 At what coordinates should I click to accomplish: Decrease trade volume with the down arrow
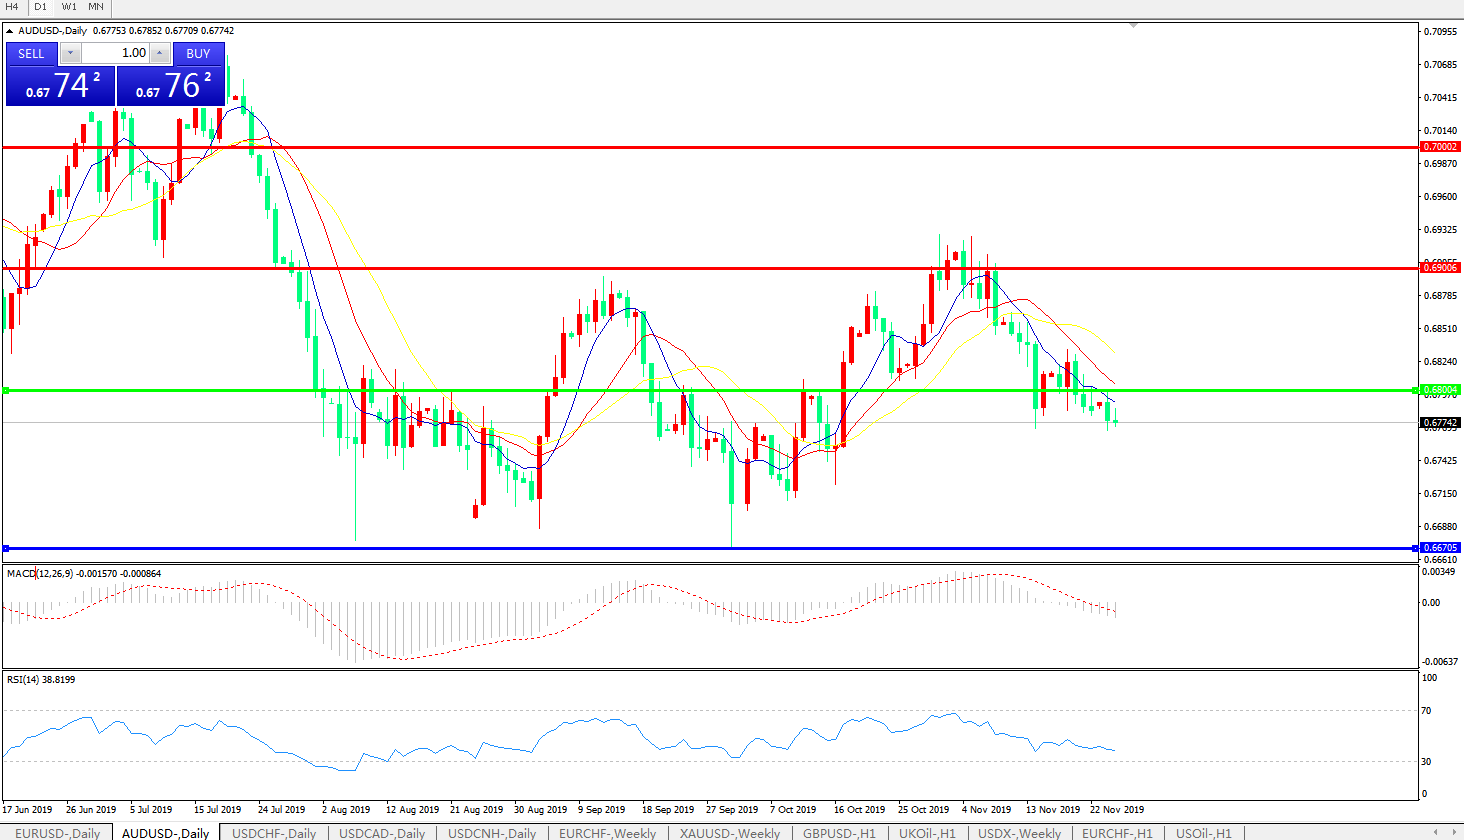(x=71, y=53)
